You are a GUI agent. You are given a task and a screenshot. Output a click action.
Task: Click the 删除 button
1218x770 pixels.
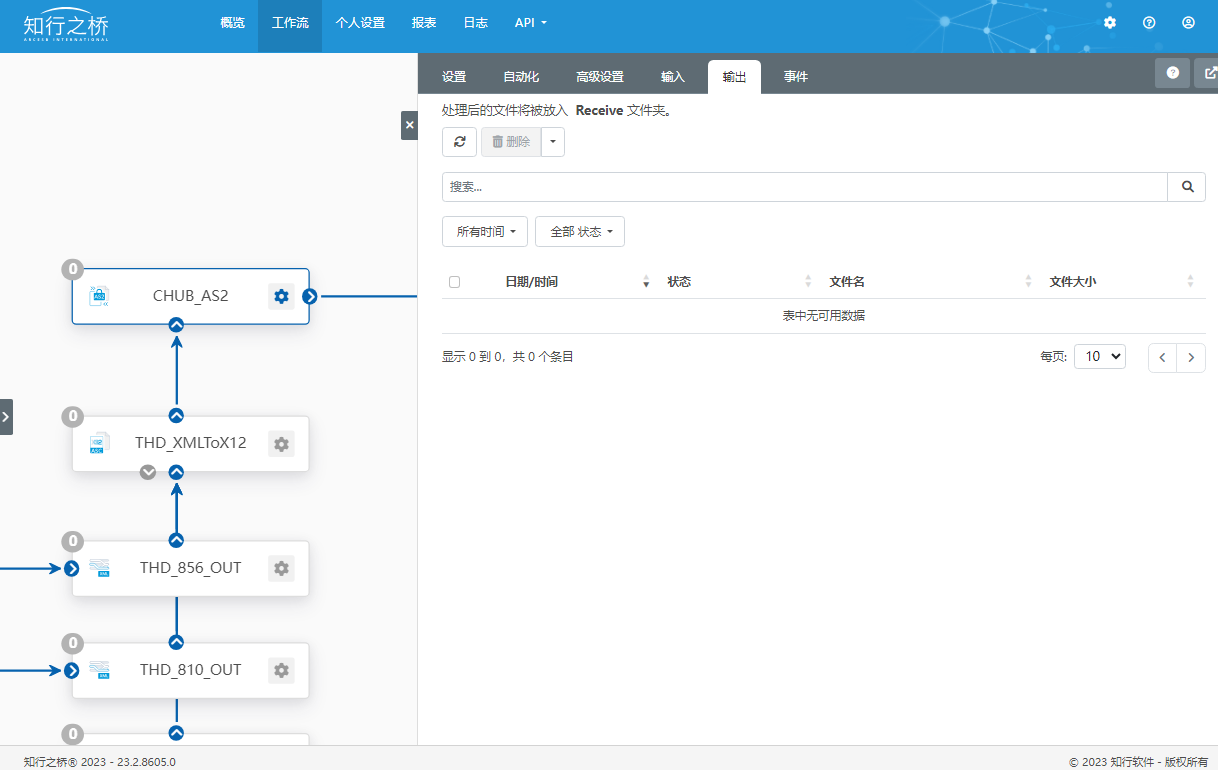(x=511, y=142)
